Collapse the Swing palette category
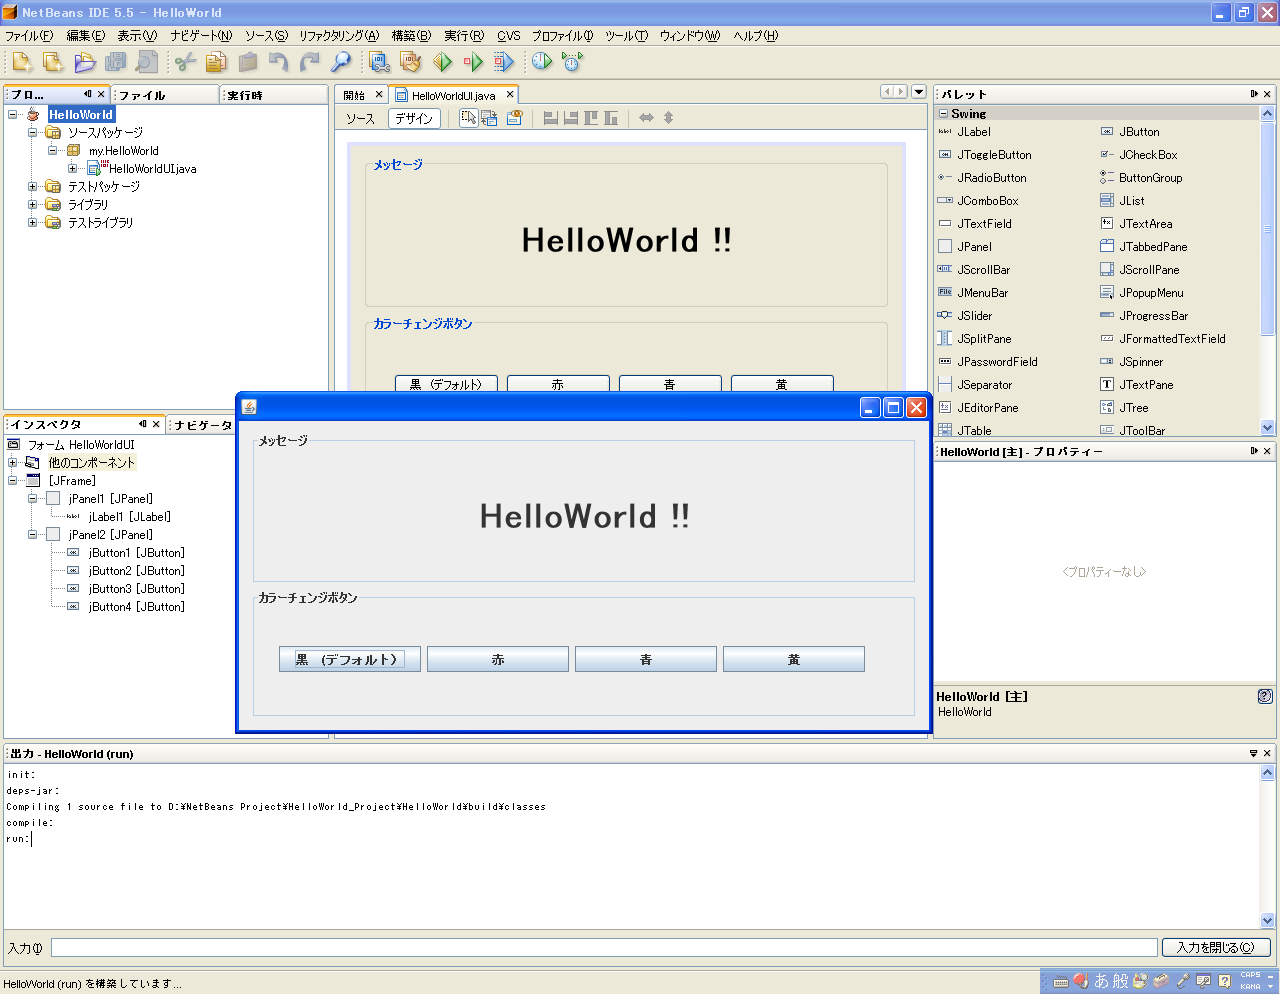The width and height of the screenshot is (1280, 994). (x=943, y=114)
